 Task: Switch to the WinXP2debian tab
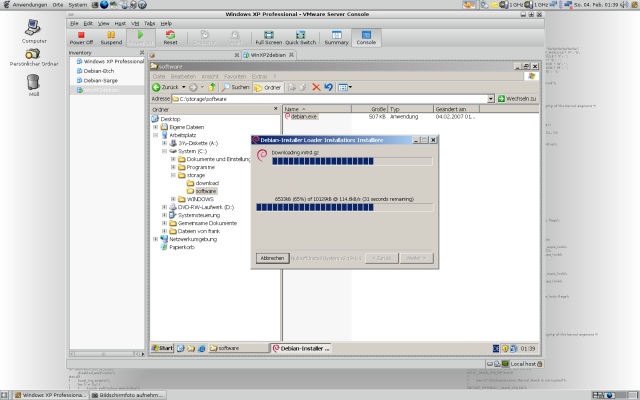[x=268, y=55]
